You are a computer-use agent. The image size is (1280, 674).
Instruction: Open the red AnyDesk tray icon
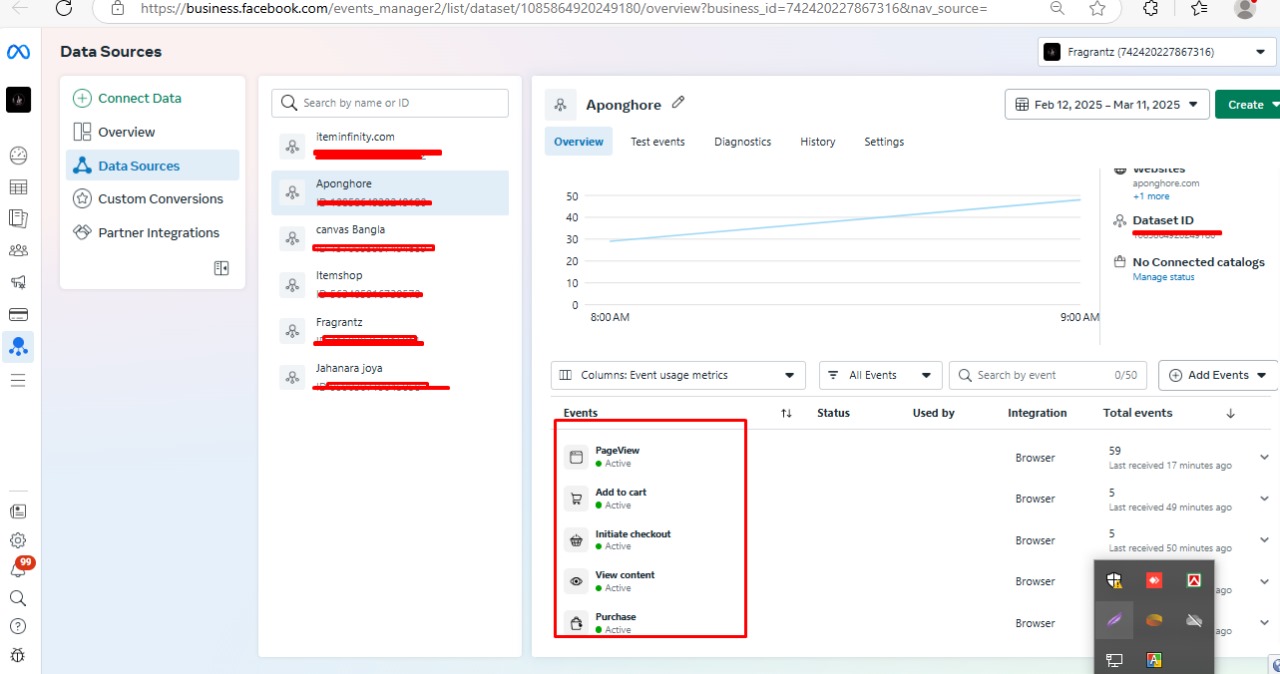tap(1154, 580)
